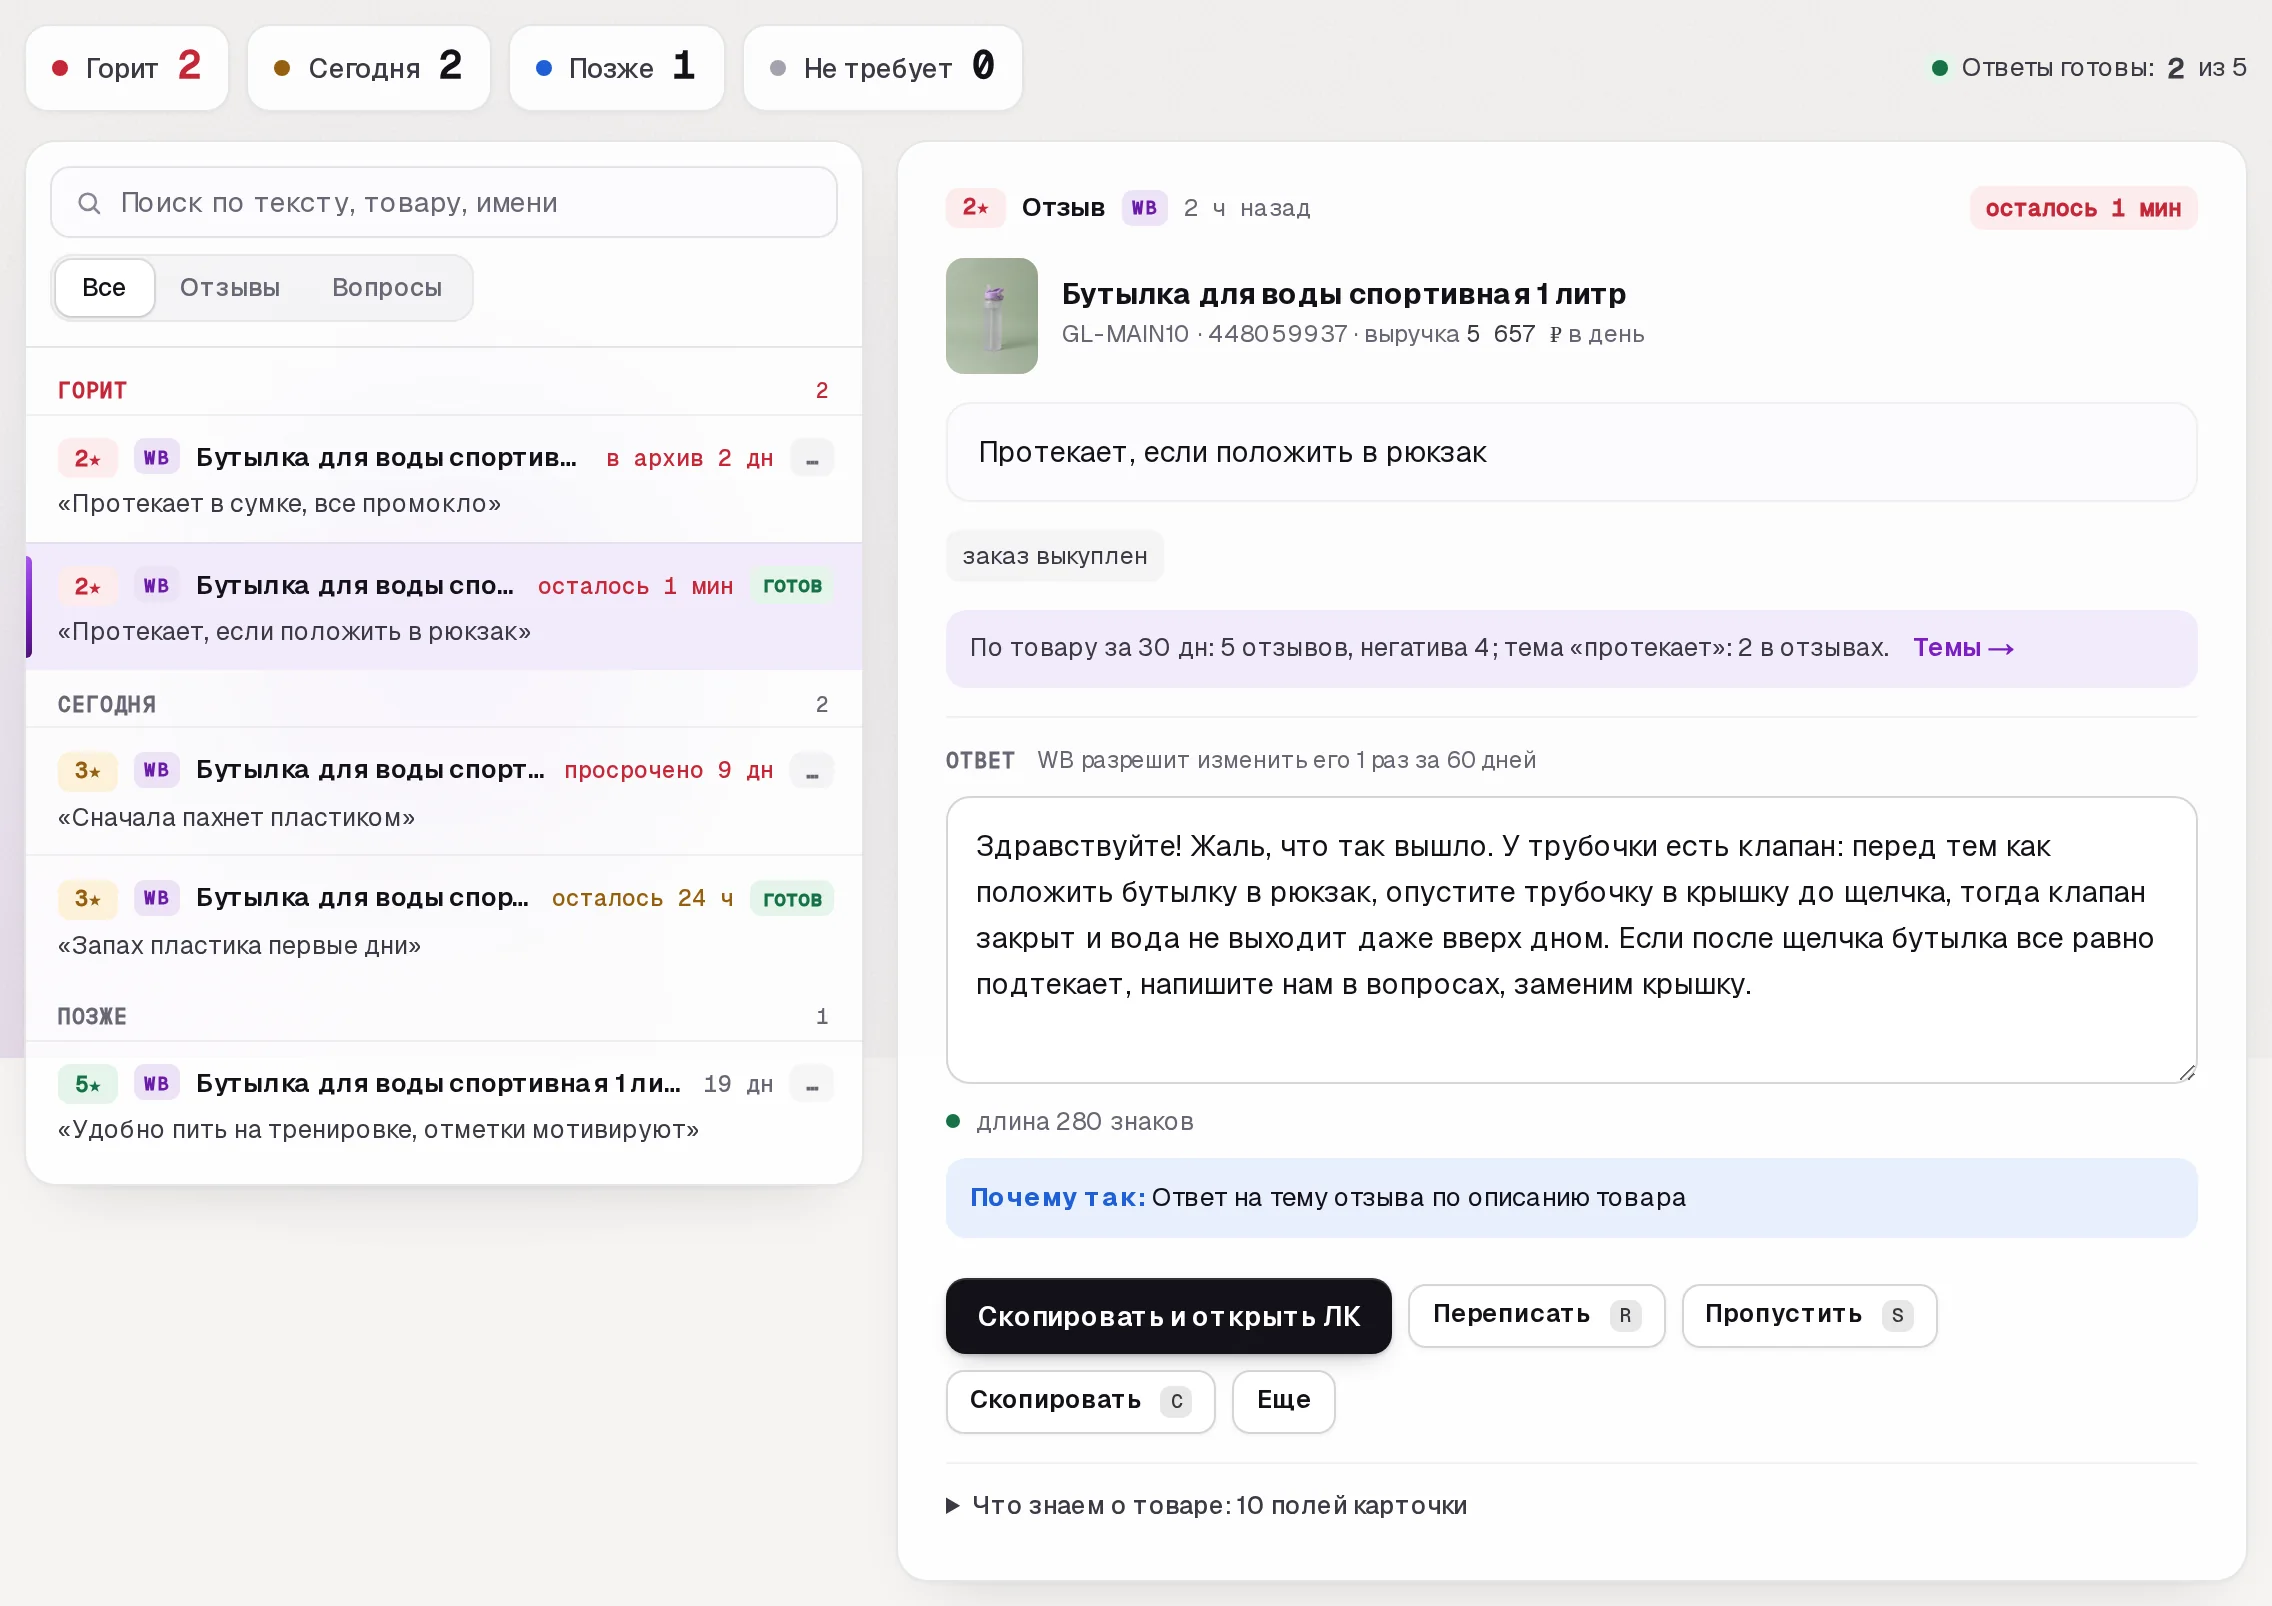This screenshot has height=1606, width=2272.
Task: Click the «Скопировать» button
Action: (1081, 1401)
